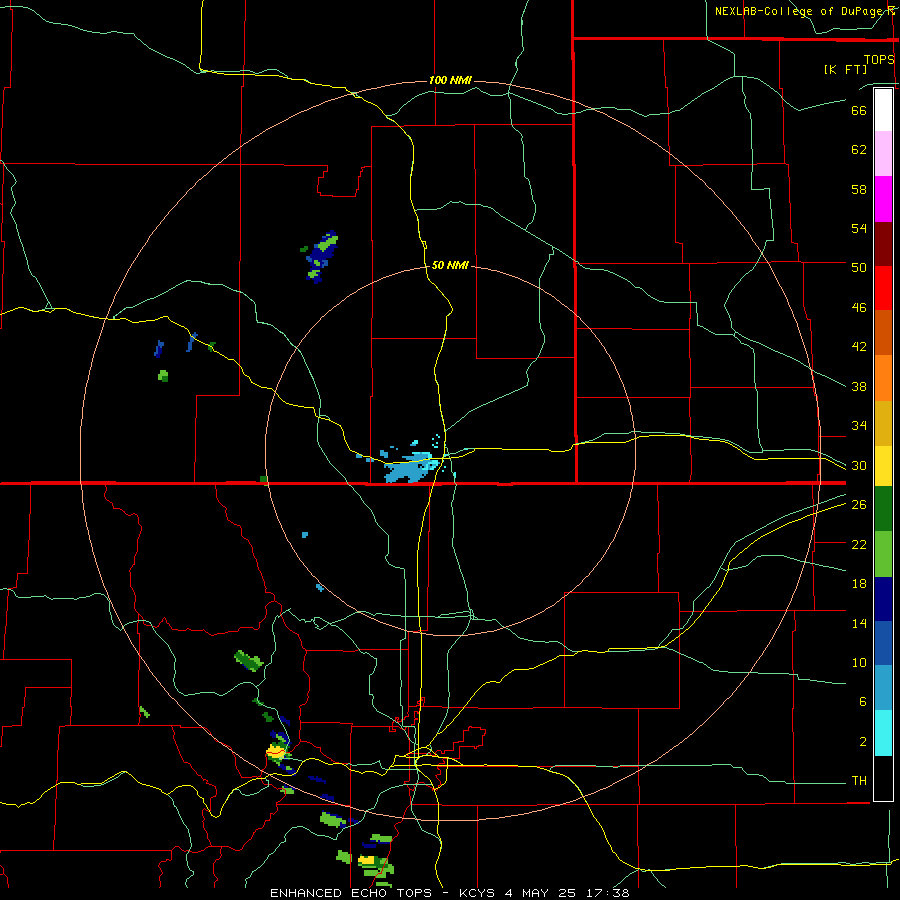Click the navy and green echo cluster northwest of the 50 NMI ring
Viewport: 900px width, 900px height.
(x=320, y=257)
